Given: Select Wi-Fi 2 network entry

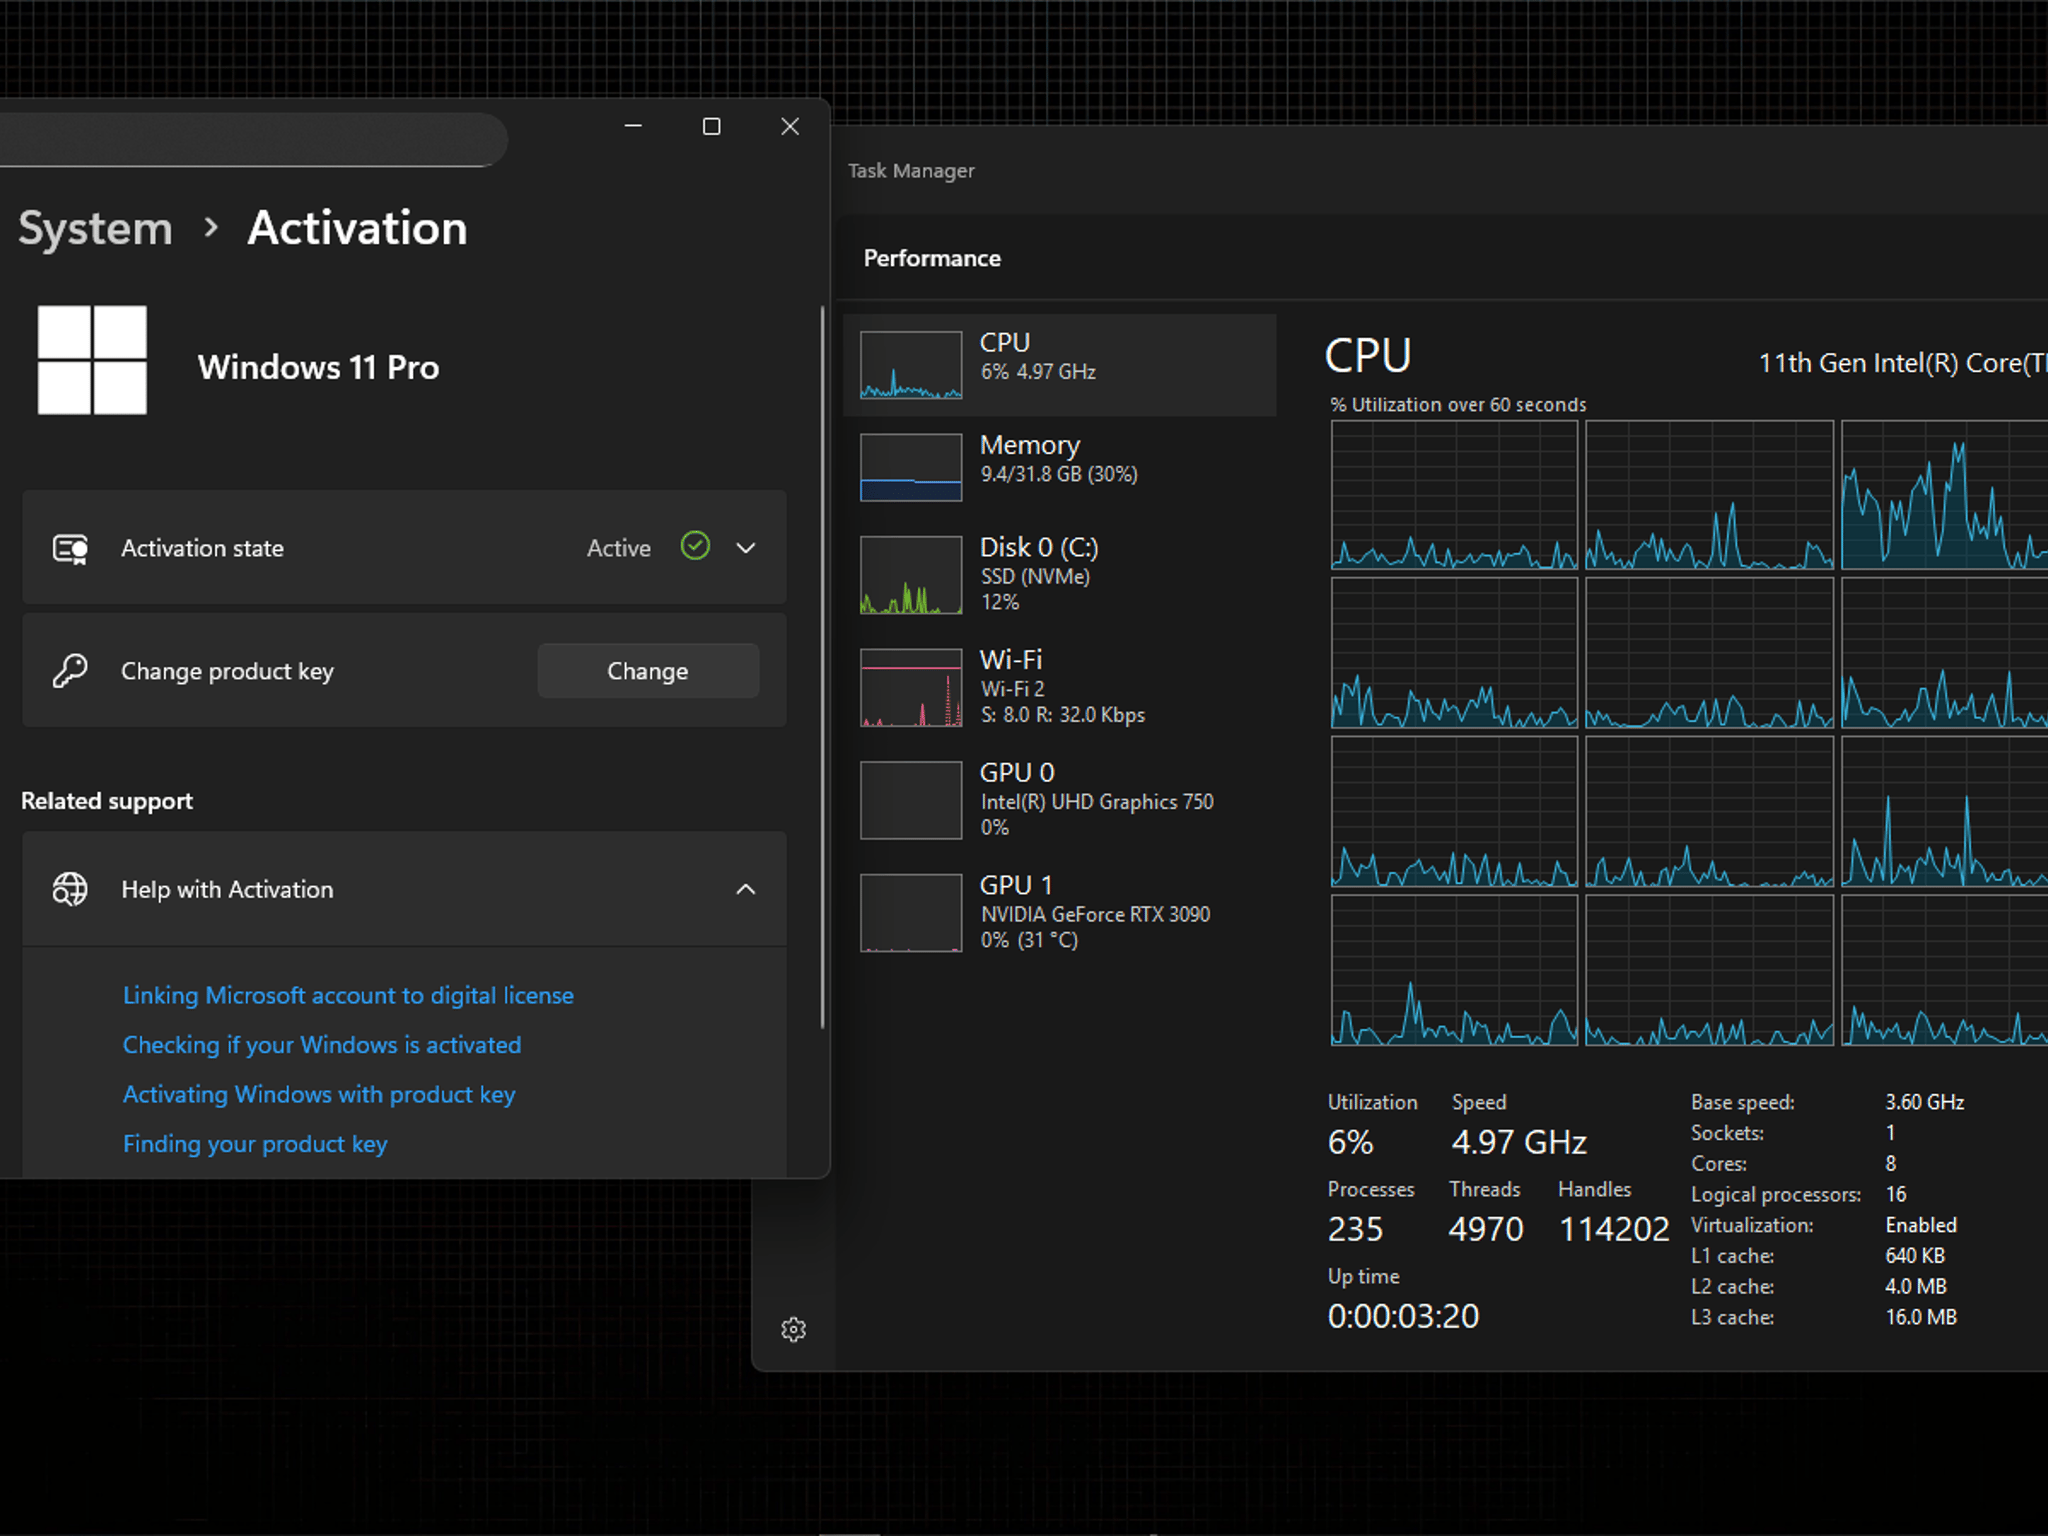Looking at the screenshot, I should tap(1059, 688).
